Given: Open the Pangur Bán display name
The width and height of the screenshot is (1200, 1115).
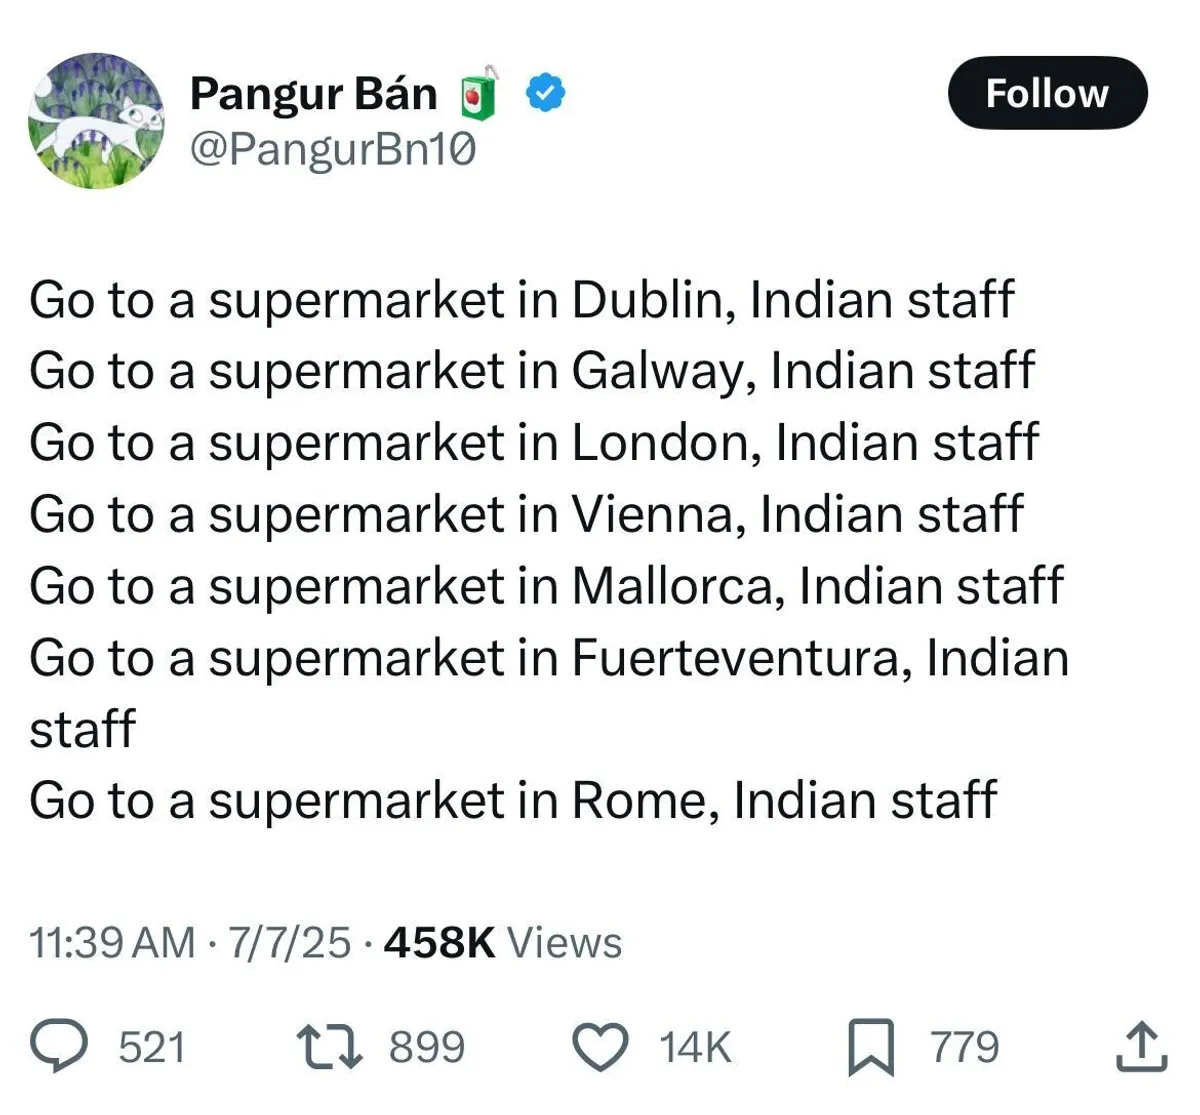Looking at the screenshot, I should (313, 94).
